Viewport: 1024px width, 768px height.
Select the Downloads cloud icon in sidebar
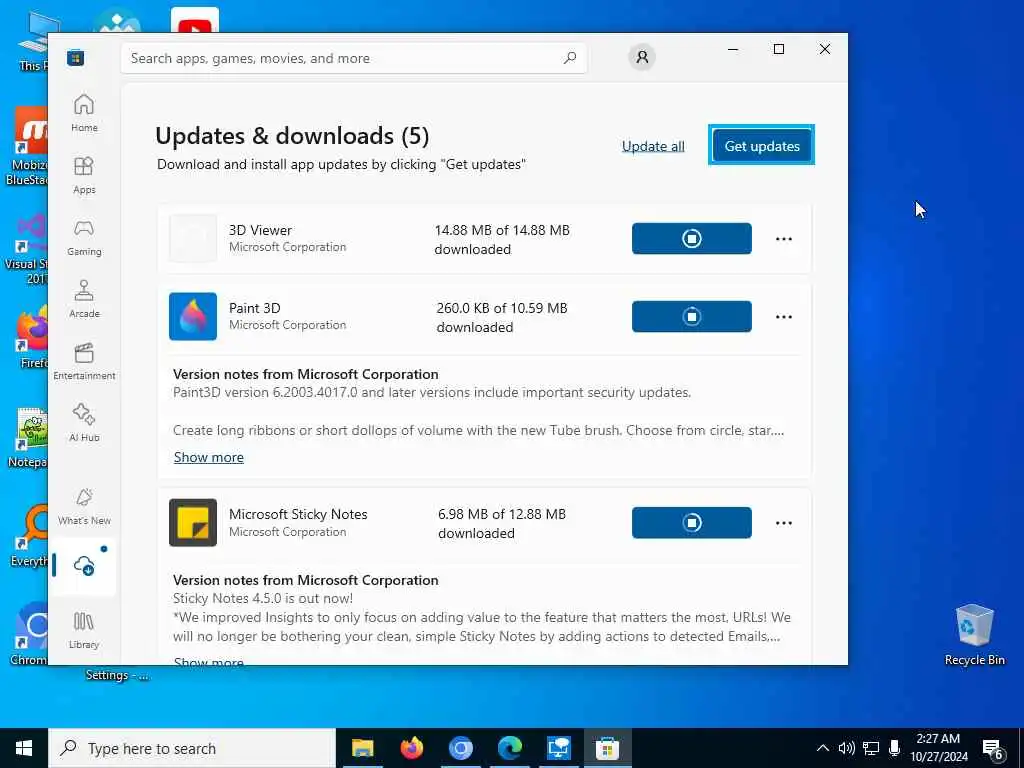pos(84,566)
